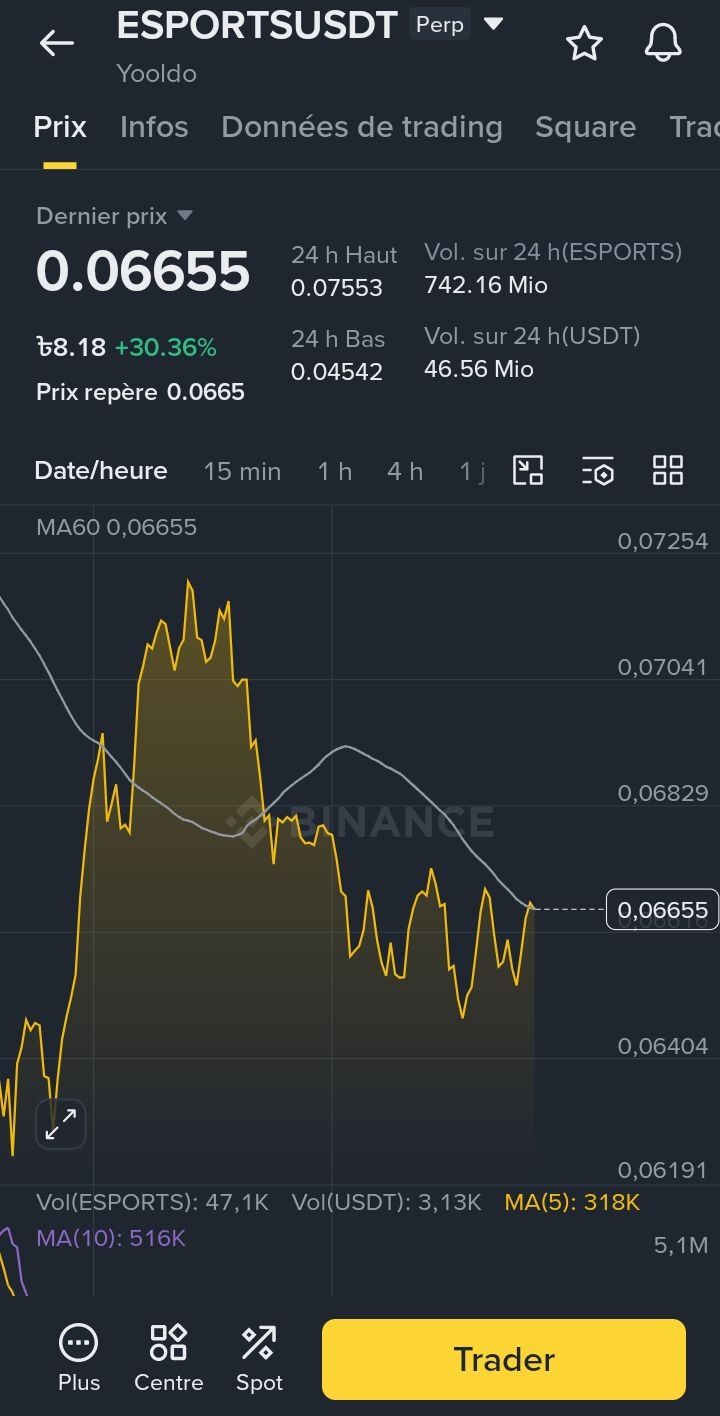Tap the Prix repère 0.0665 text
Image resolution: width=720 pixels, height=1416 pixels.
[x=140, y=392]
